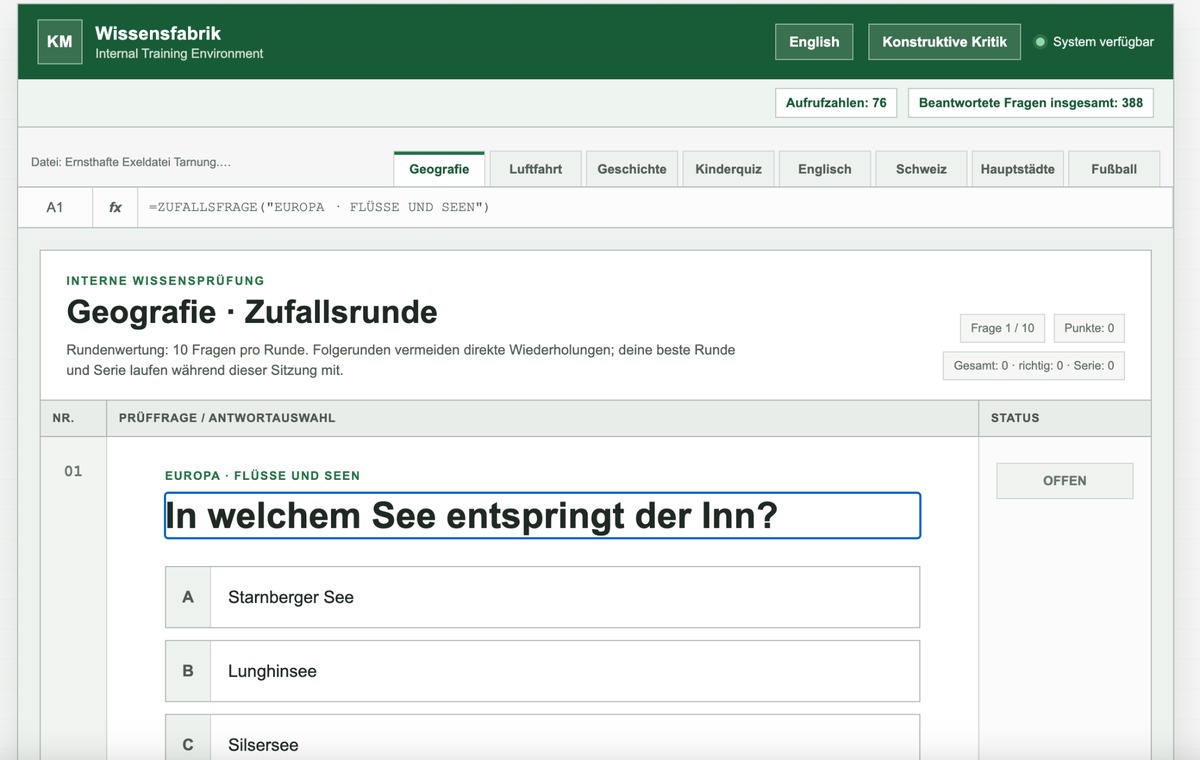Select the Geografie tab
This screenshot has height=760, width=1200.
pyautogui.click(x=439, y=169)
